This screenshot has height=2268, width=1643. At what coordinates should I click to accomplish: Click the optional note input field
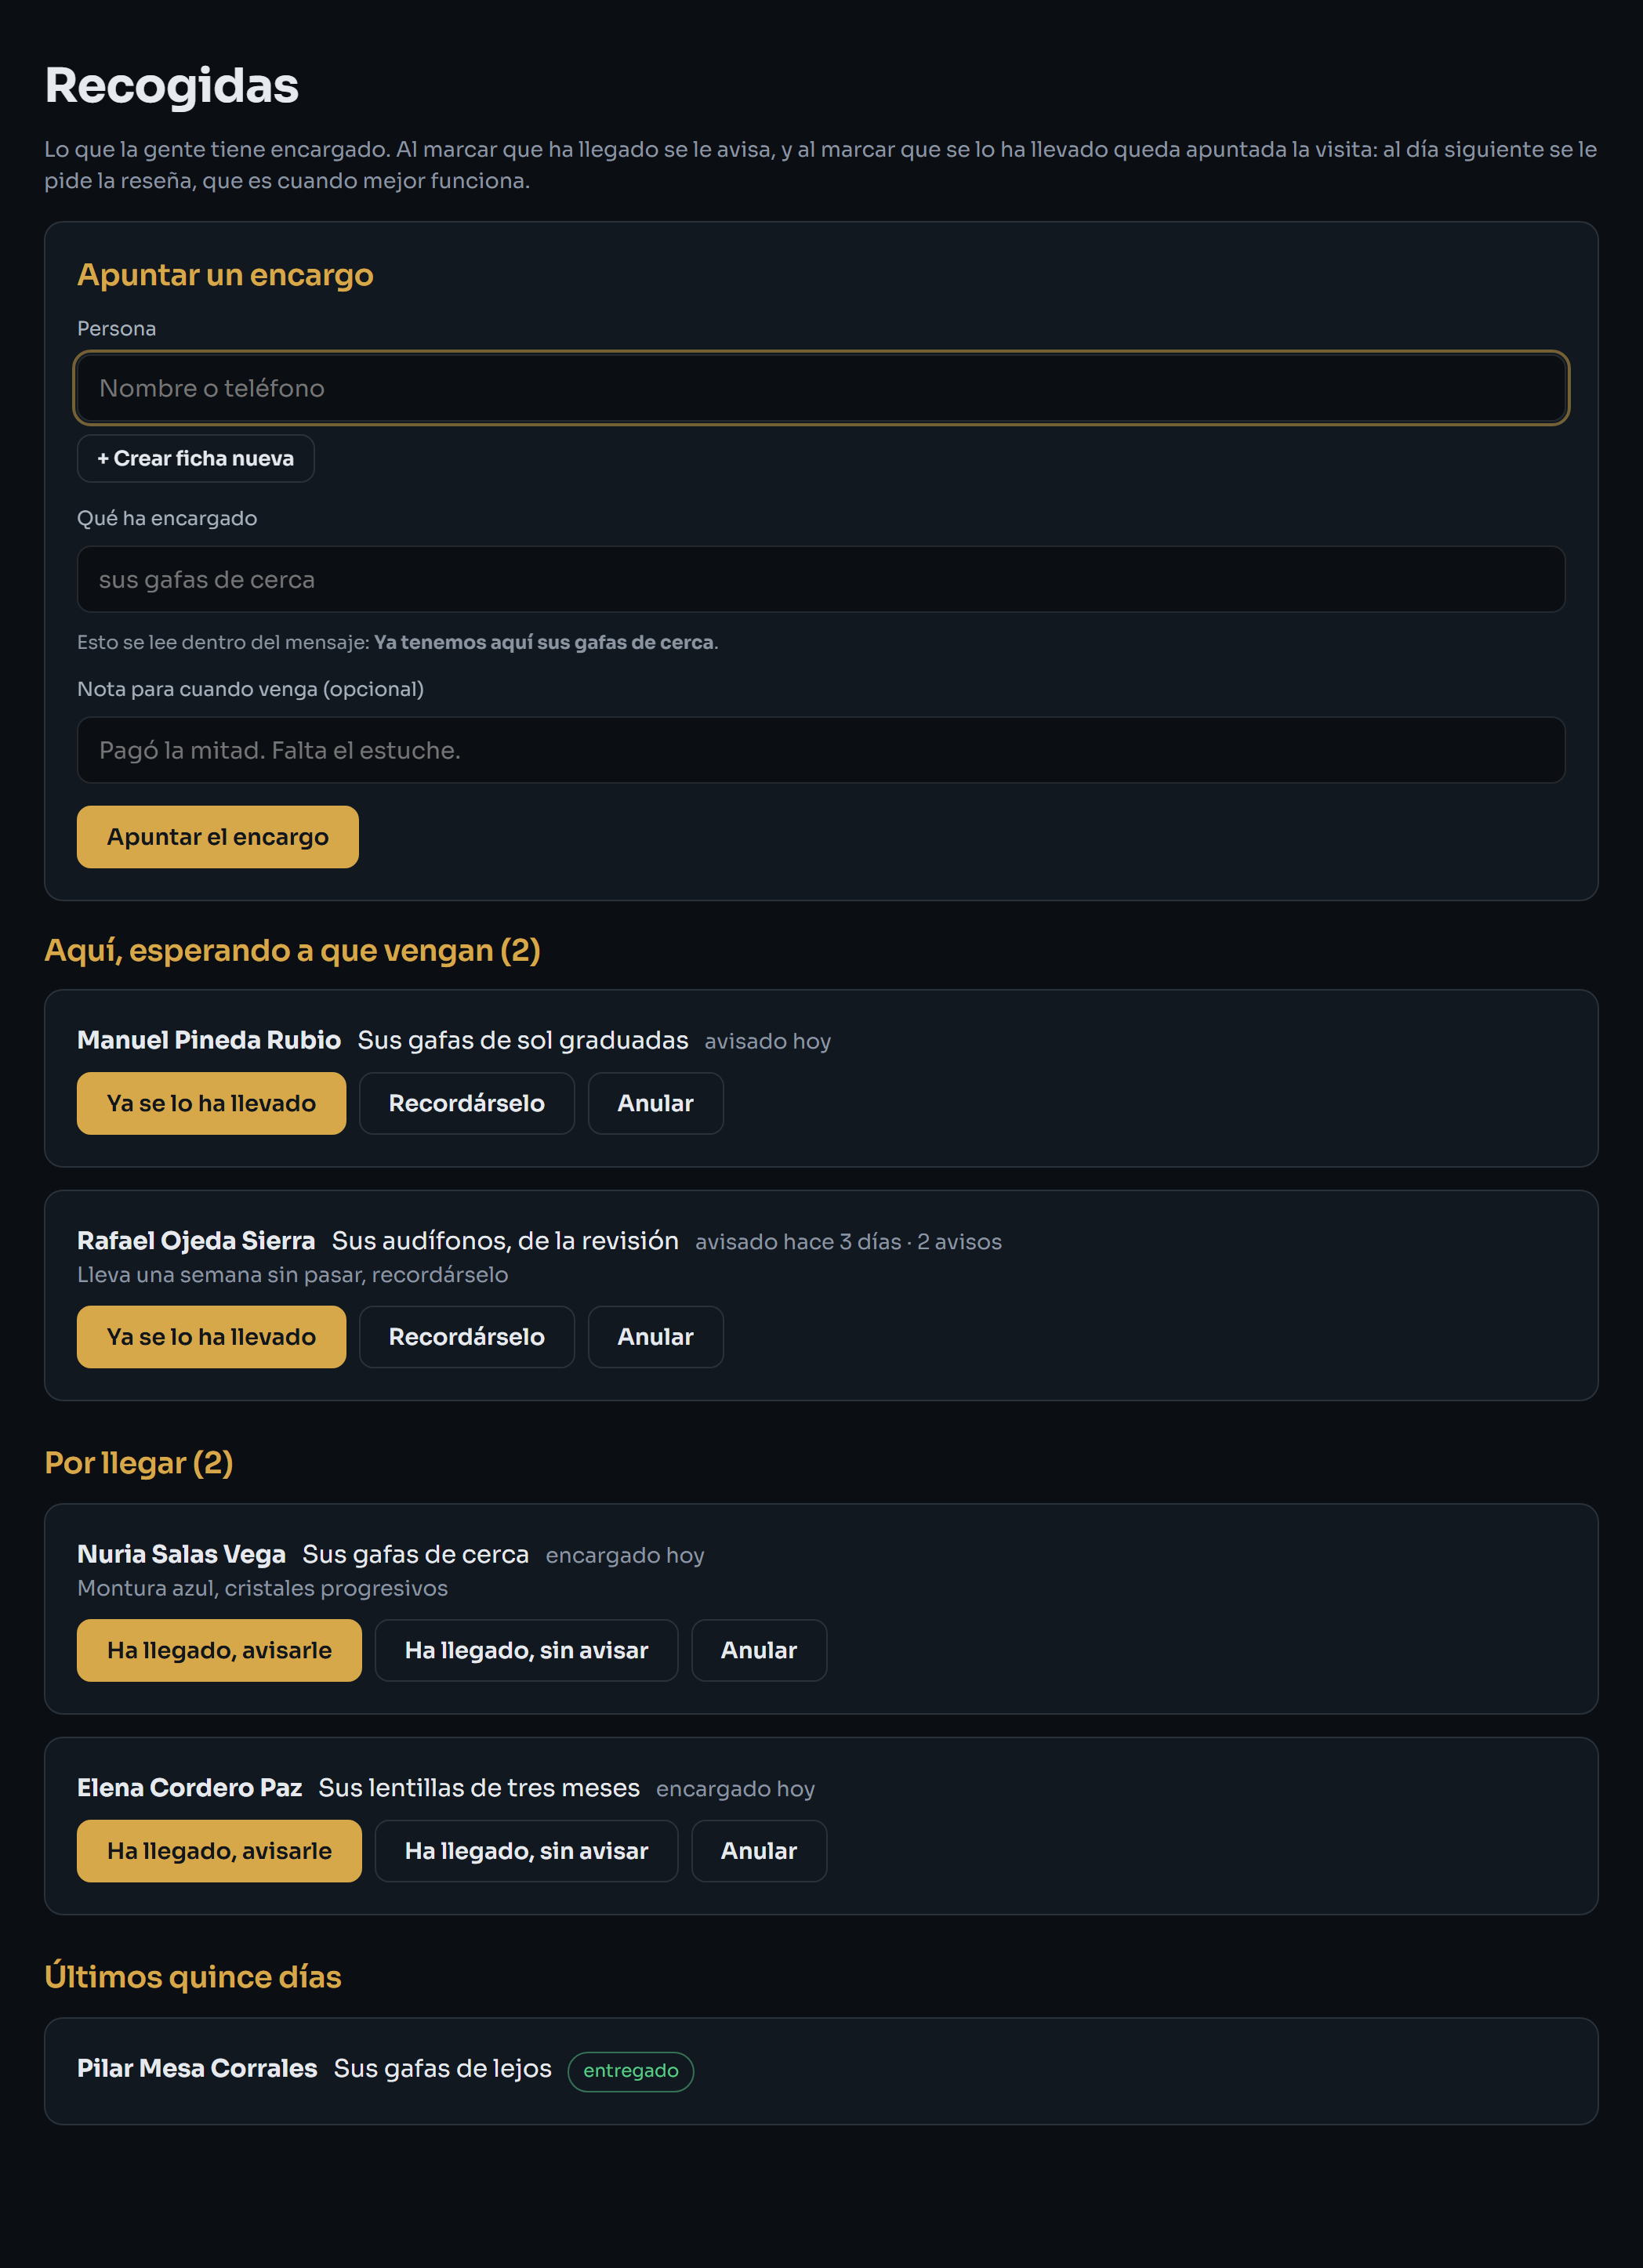click(x=821, y=750)
